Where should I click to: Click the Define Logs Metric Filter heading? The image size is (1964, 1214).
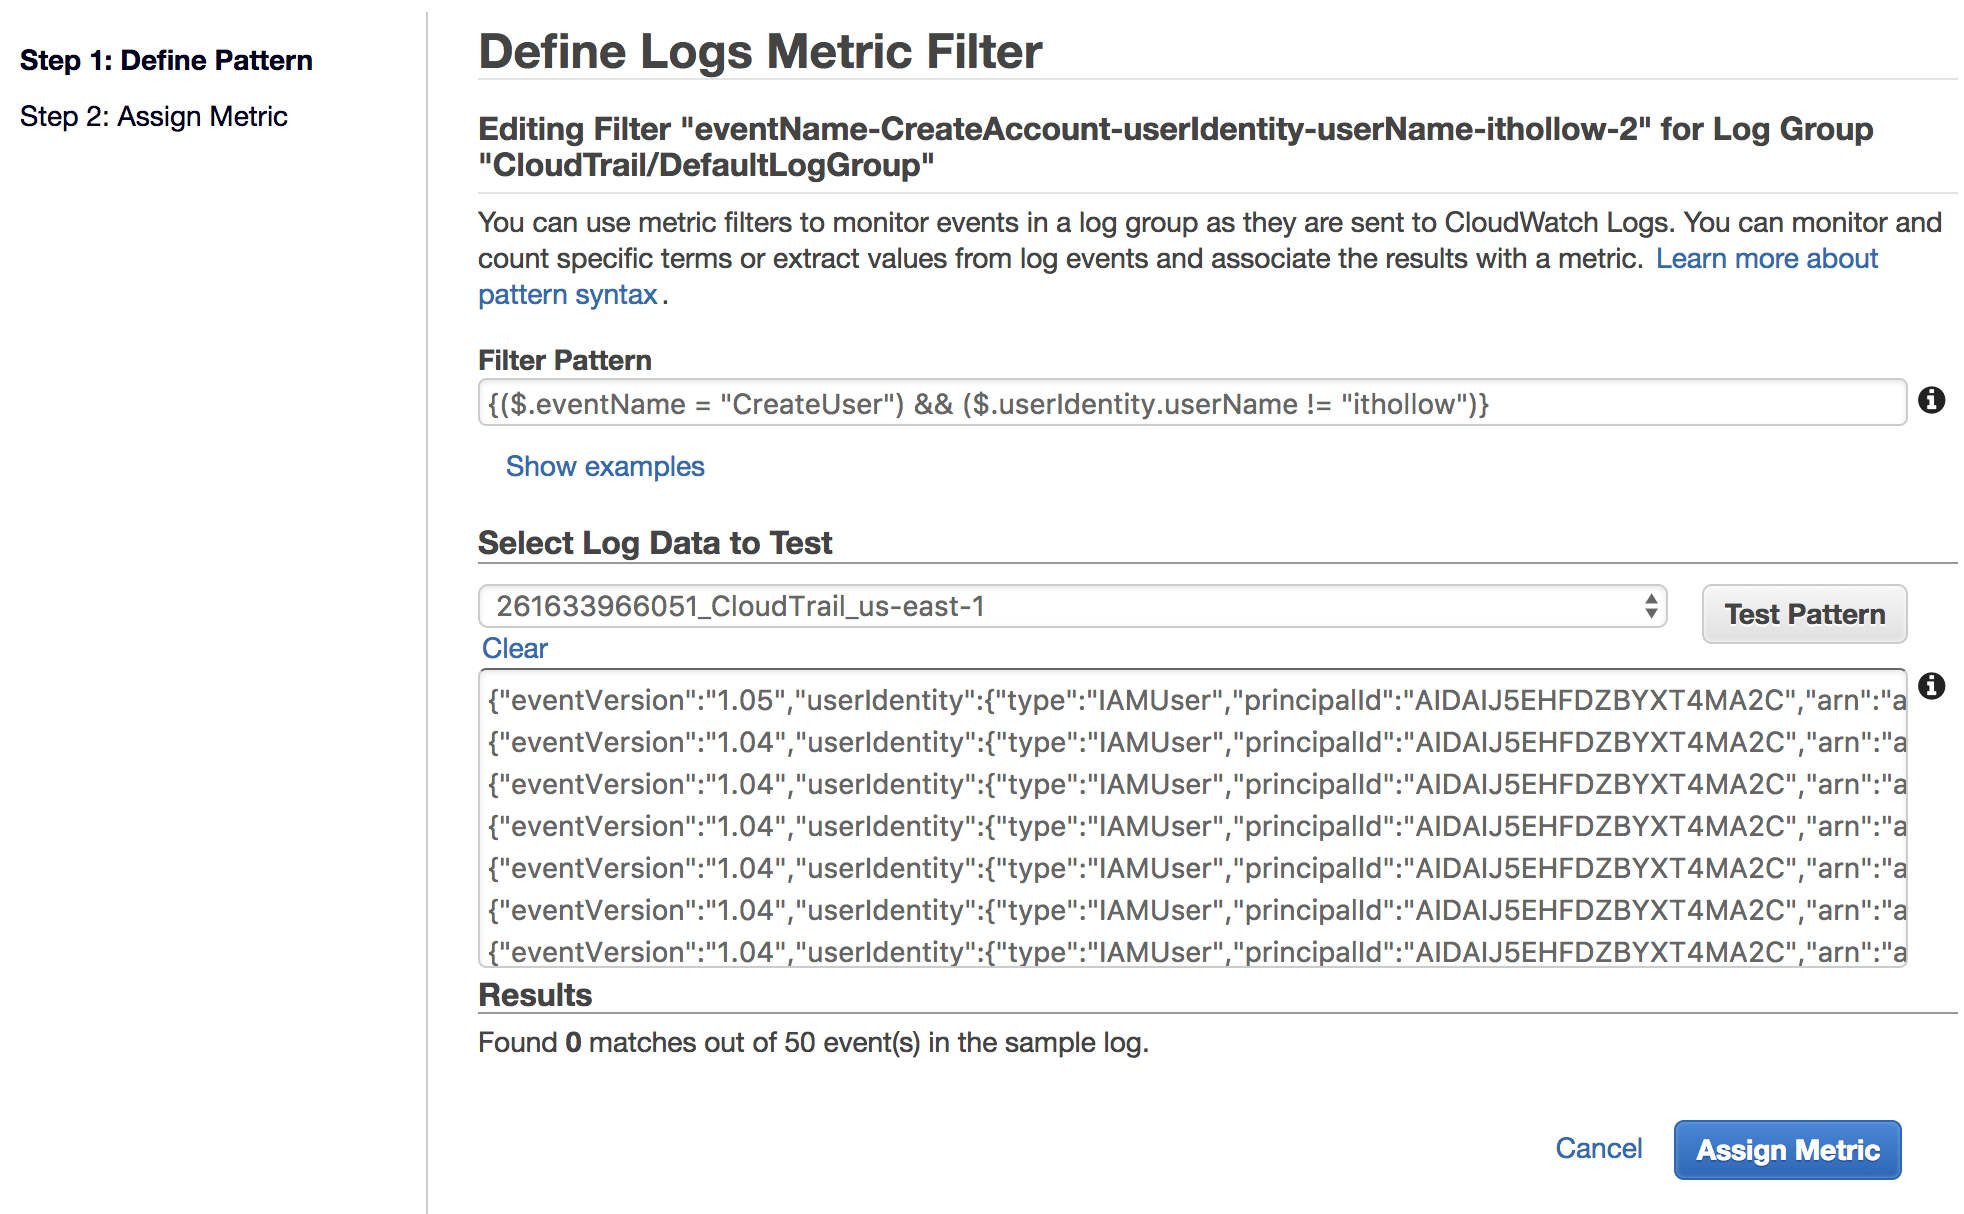760,52
